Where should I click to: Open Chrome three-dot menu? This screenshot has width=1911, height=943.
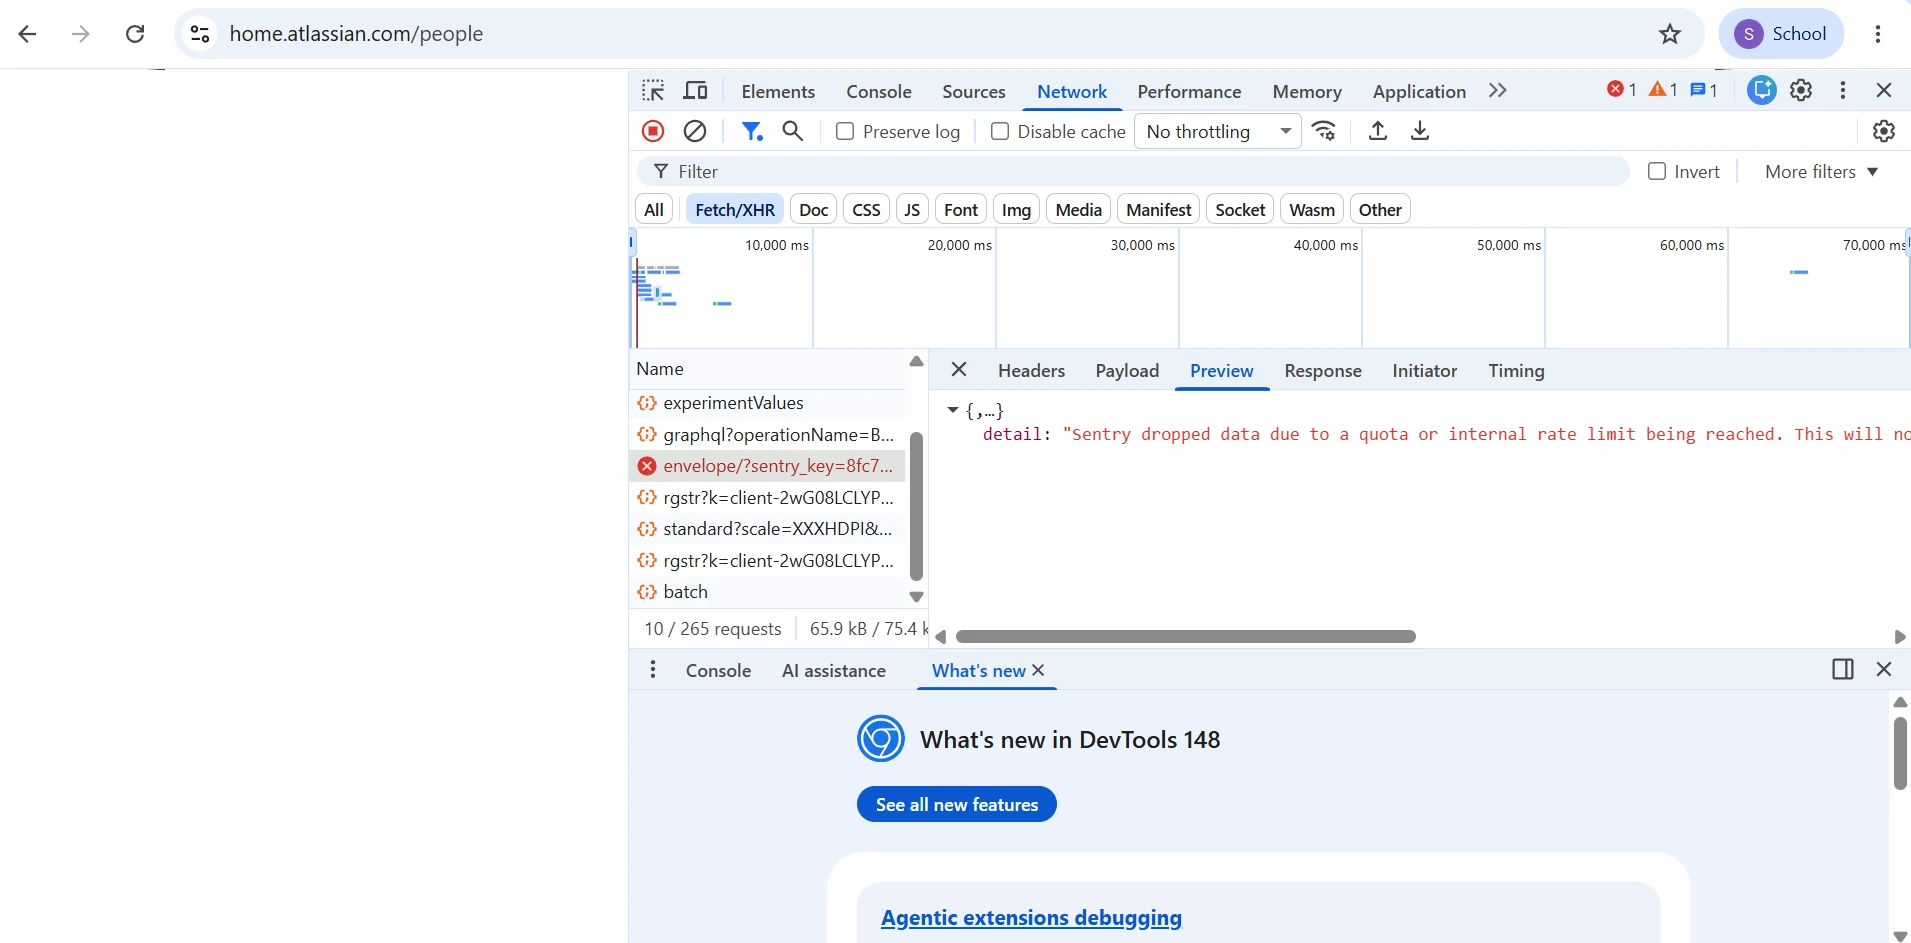coord(1878,34)
